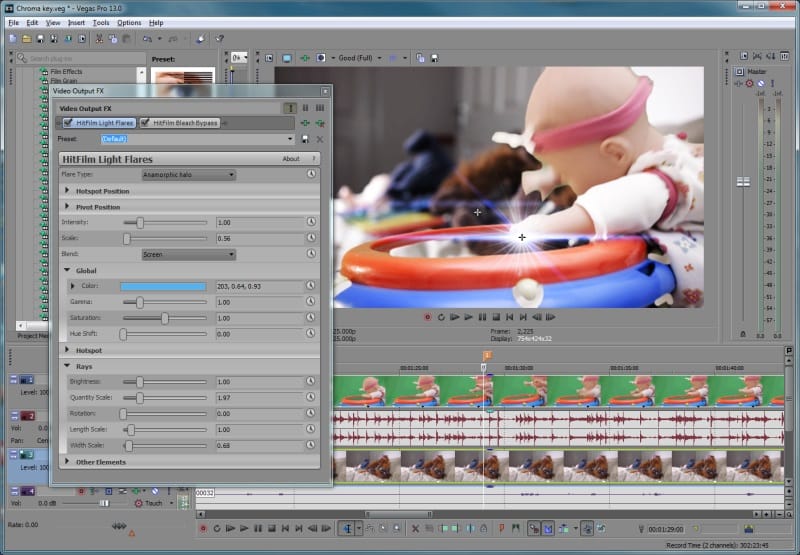Image resolution: width=800 pixels, height=555 pixels.
Task: Toggle the loop playback button in the bottom transport
Action: [217, 528]
